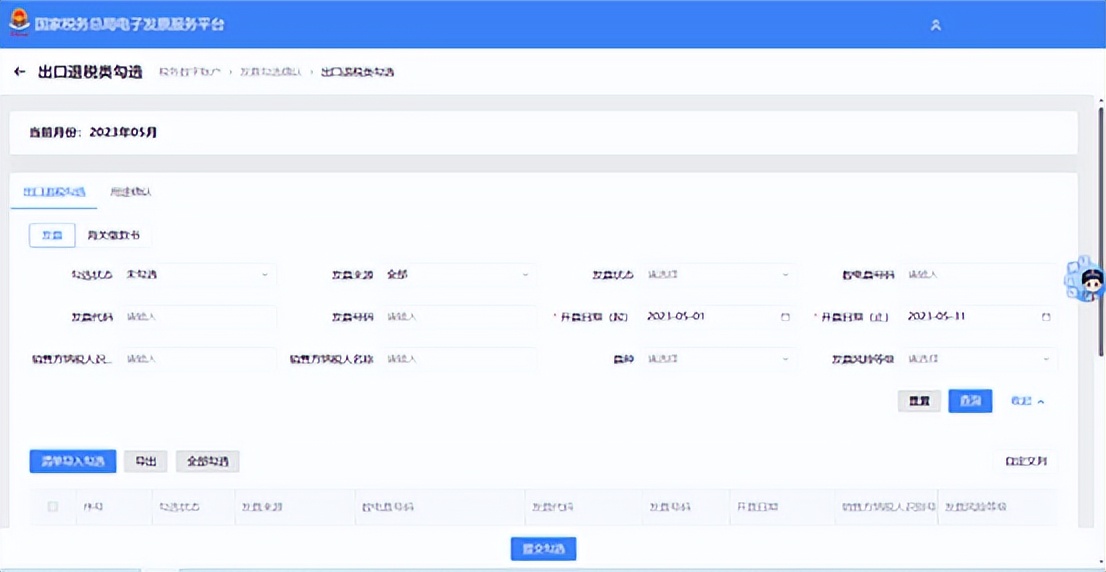Click the 当前月份: 2023年05月 text
Screen dimensions: 1106x572
click(92, 133)
